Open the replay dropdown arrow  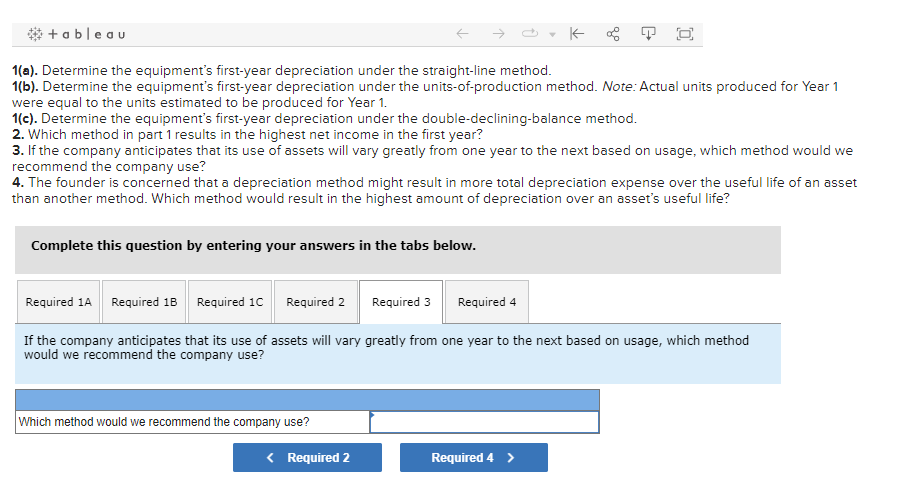pos(552,34)
